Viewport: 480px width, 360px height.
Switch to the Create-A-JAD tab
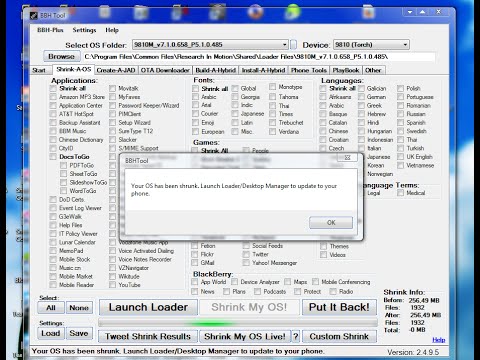click(x=116, y=70)
